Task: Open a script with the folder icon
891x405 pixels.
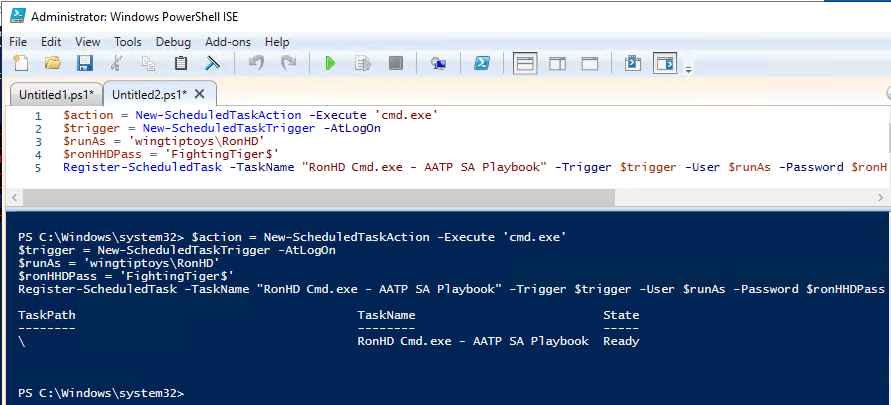Action: click(x=53, y=63)
